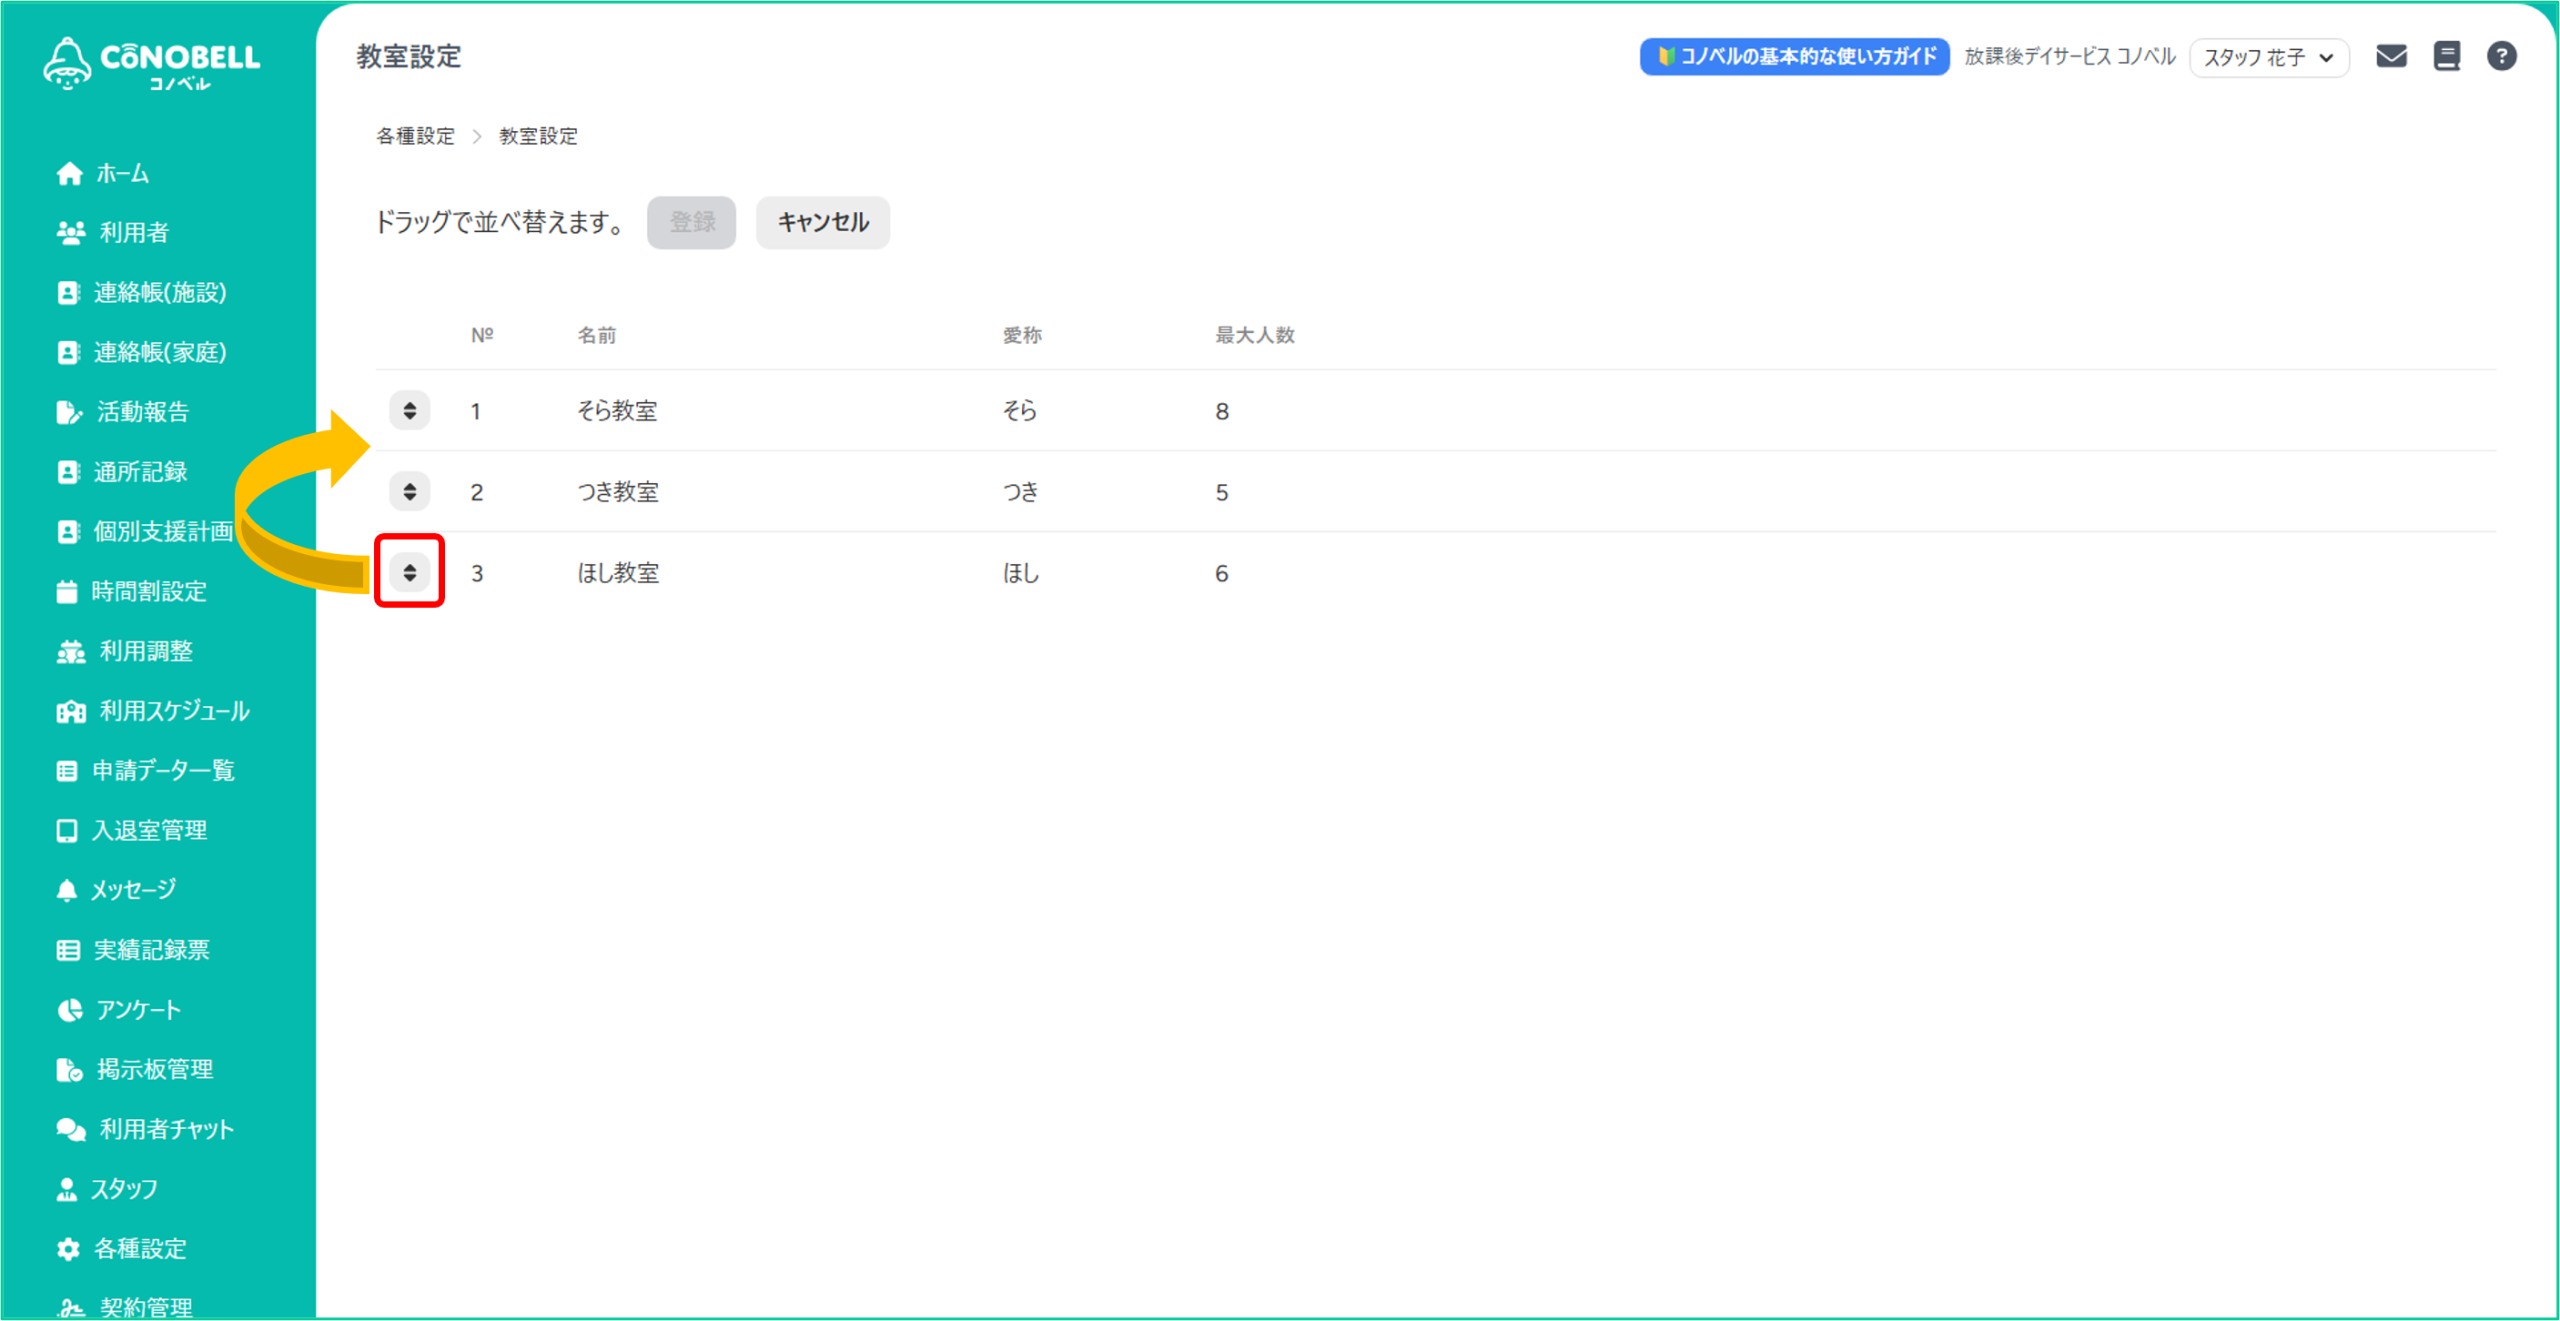Select メッセージ bell menu item

click(x=133, y=890)
